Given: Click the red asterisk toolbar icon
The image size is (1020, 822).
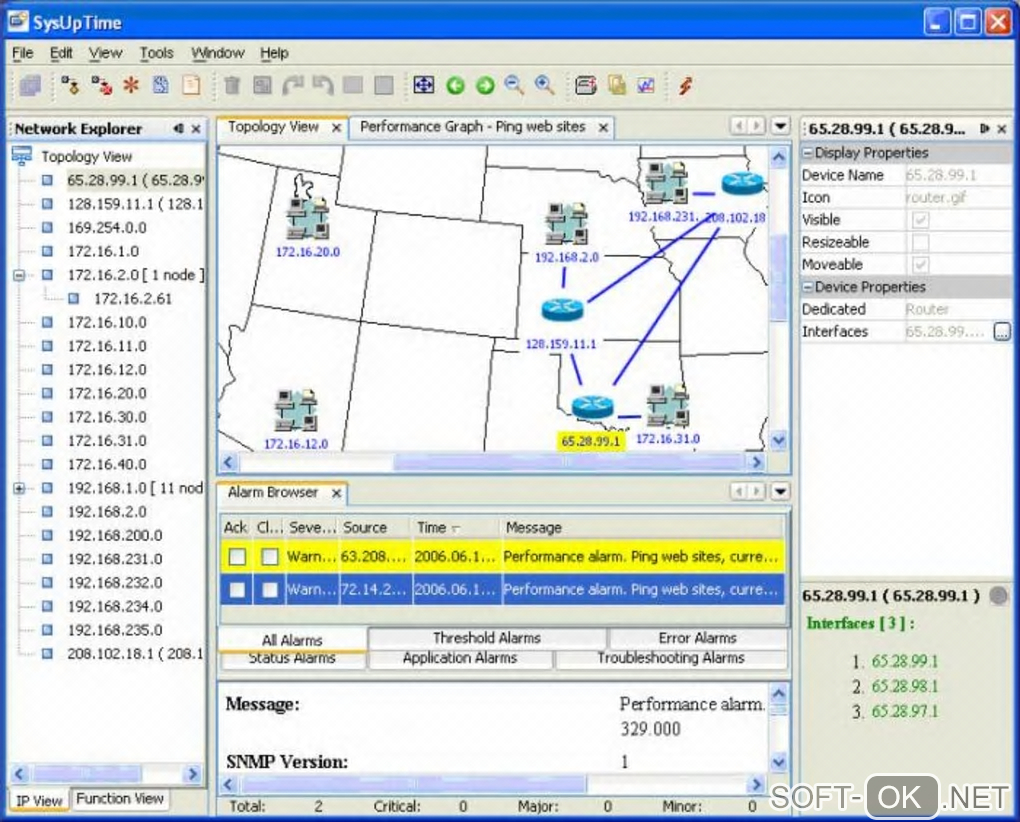Looking at the screenshot, I should pos(131,85).
